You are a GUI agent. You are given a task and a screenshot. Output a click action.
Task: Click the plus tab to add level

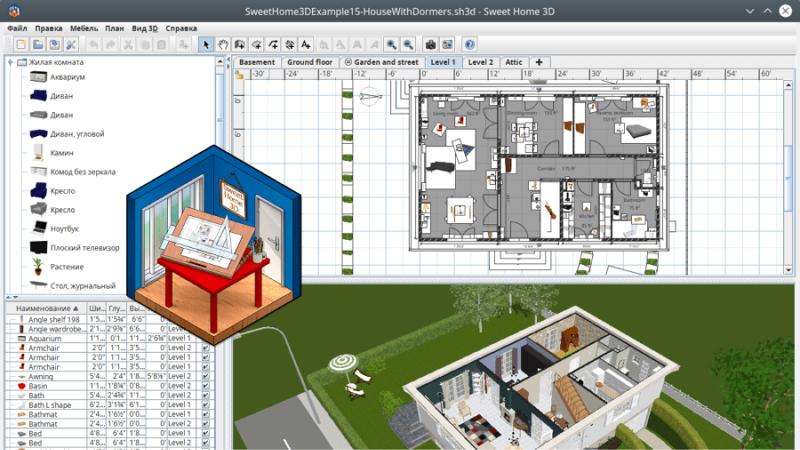[540, 62]
